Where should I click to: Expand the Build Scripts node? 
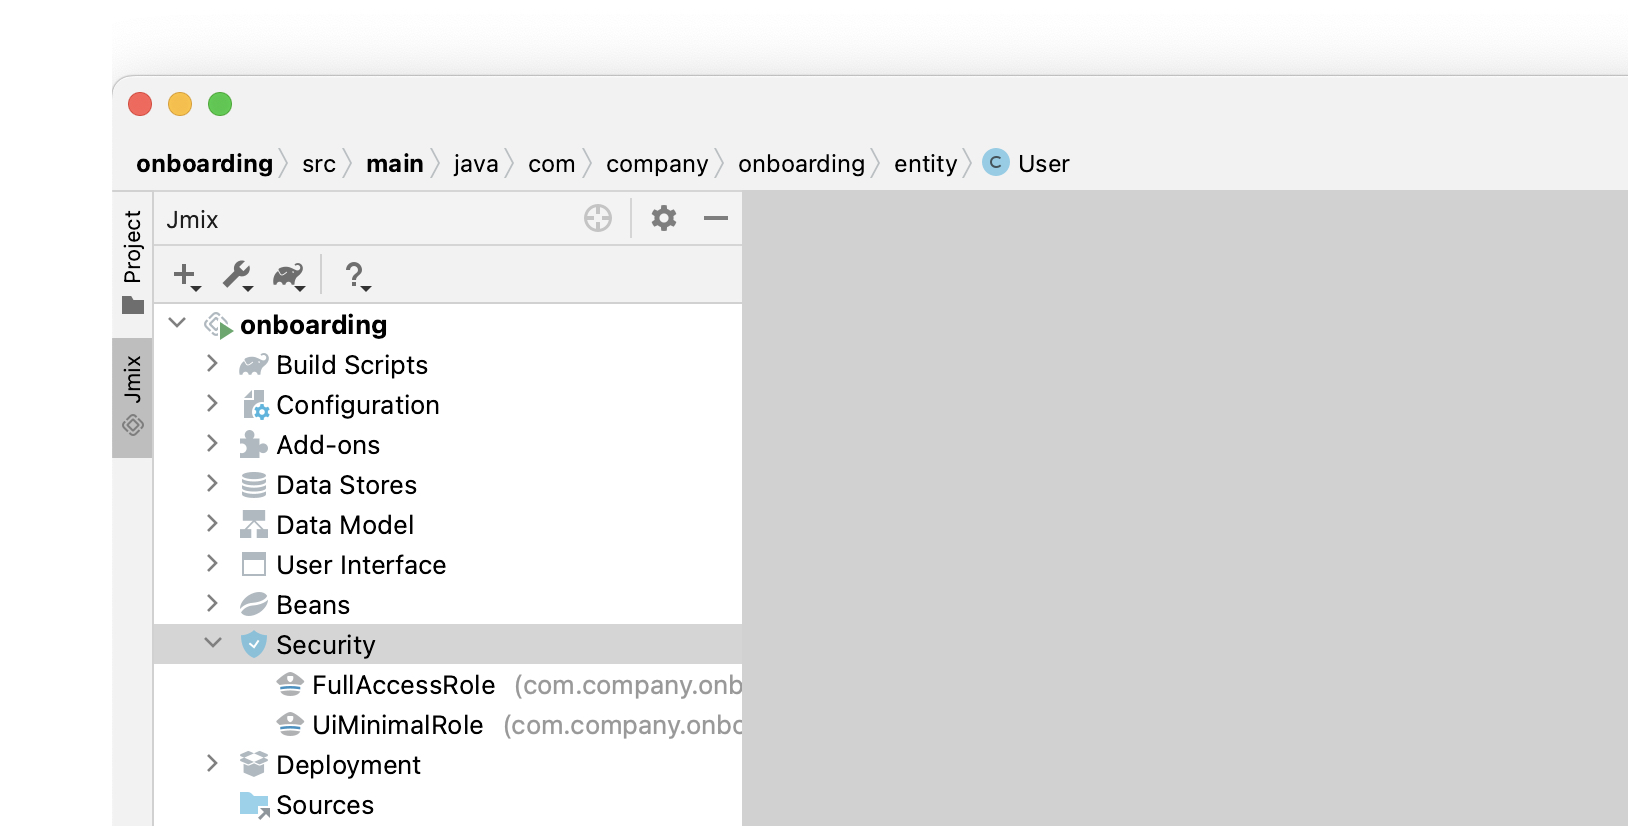[x=212, y=364]
